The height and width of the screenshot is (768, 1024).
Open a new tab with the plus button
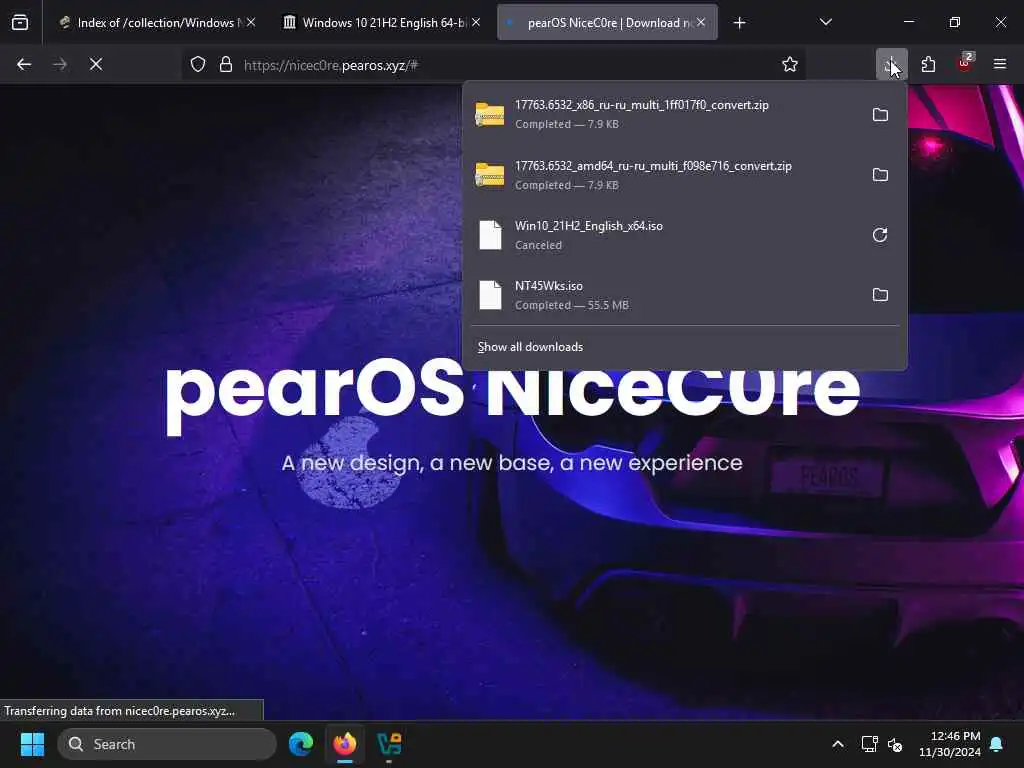tap(739, 23)
